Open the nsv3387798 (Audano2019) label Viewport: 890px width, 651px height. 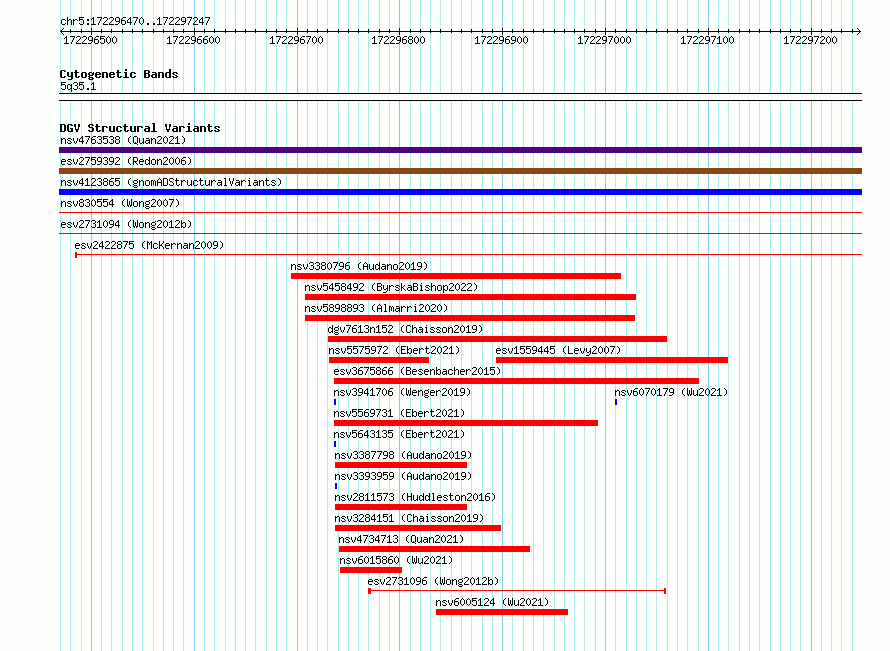(404, 455)
